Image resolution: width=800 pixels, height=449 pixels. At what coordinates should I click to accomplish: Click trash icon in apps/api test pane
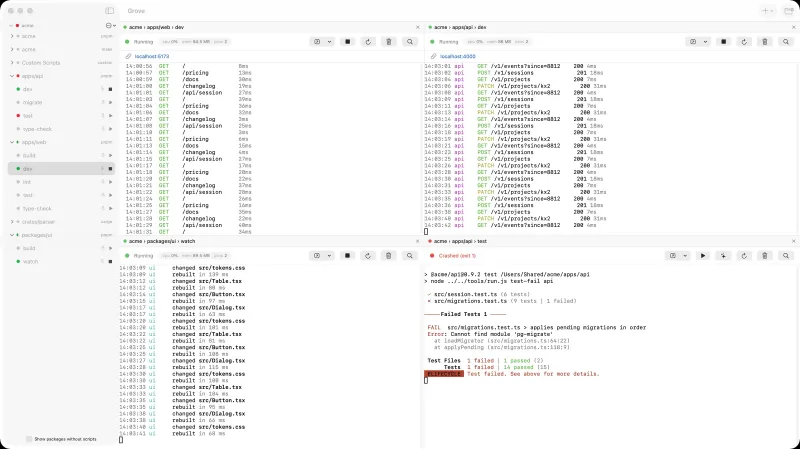coord(765,256)
